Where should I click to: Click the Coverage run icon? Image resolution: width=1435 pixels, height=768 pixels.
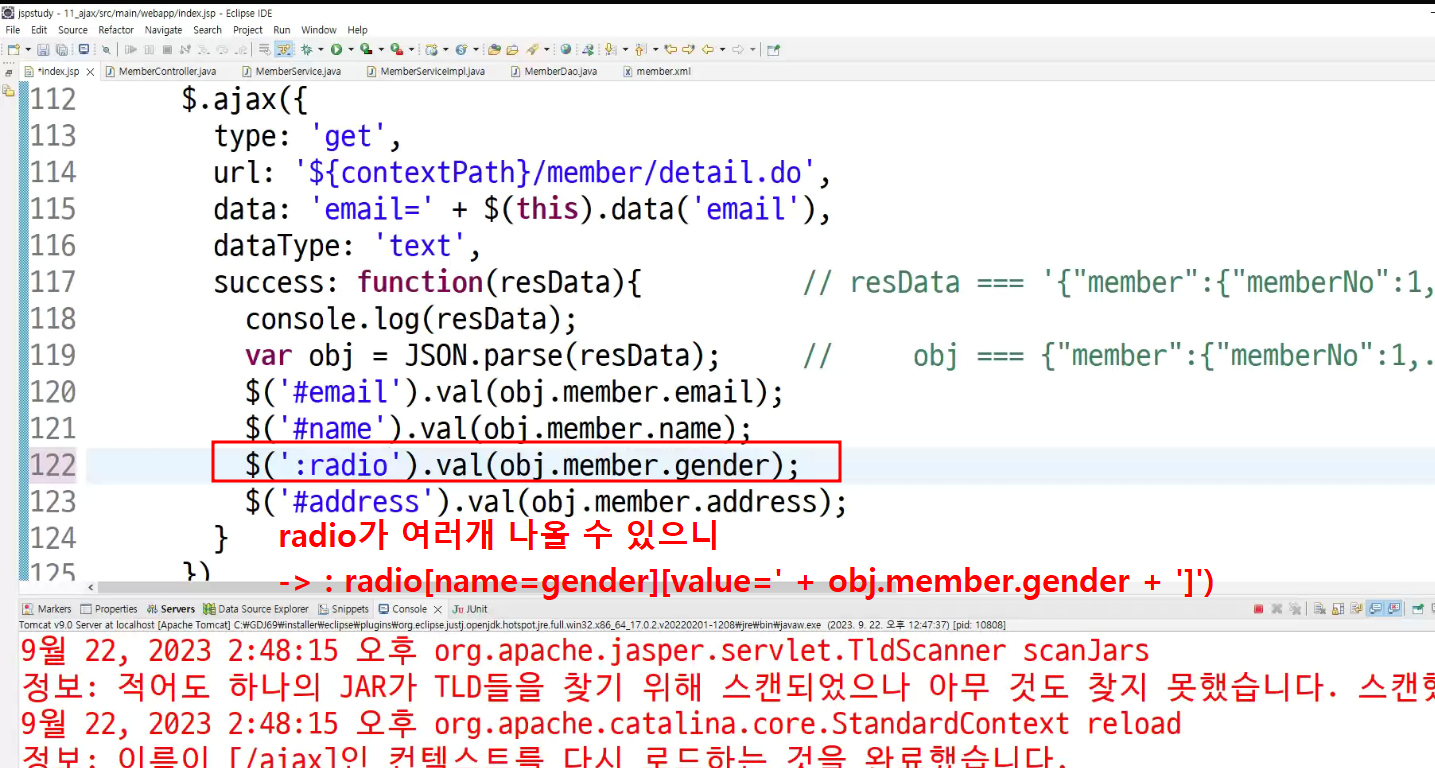366,49
